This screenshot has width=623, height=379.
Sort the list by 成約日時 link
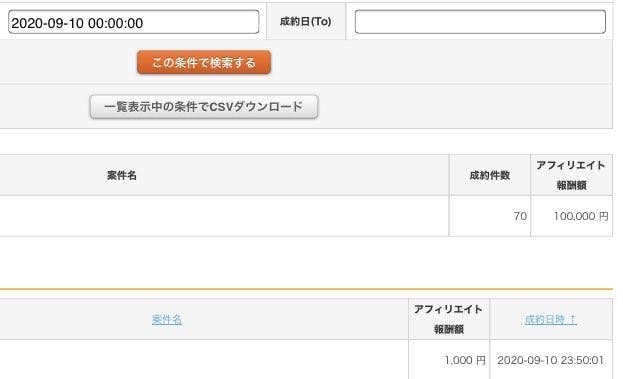coord(544,319)
